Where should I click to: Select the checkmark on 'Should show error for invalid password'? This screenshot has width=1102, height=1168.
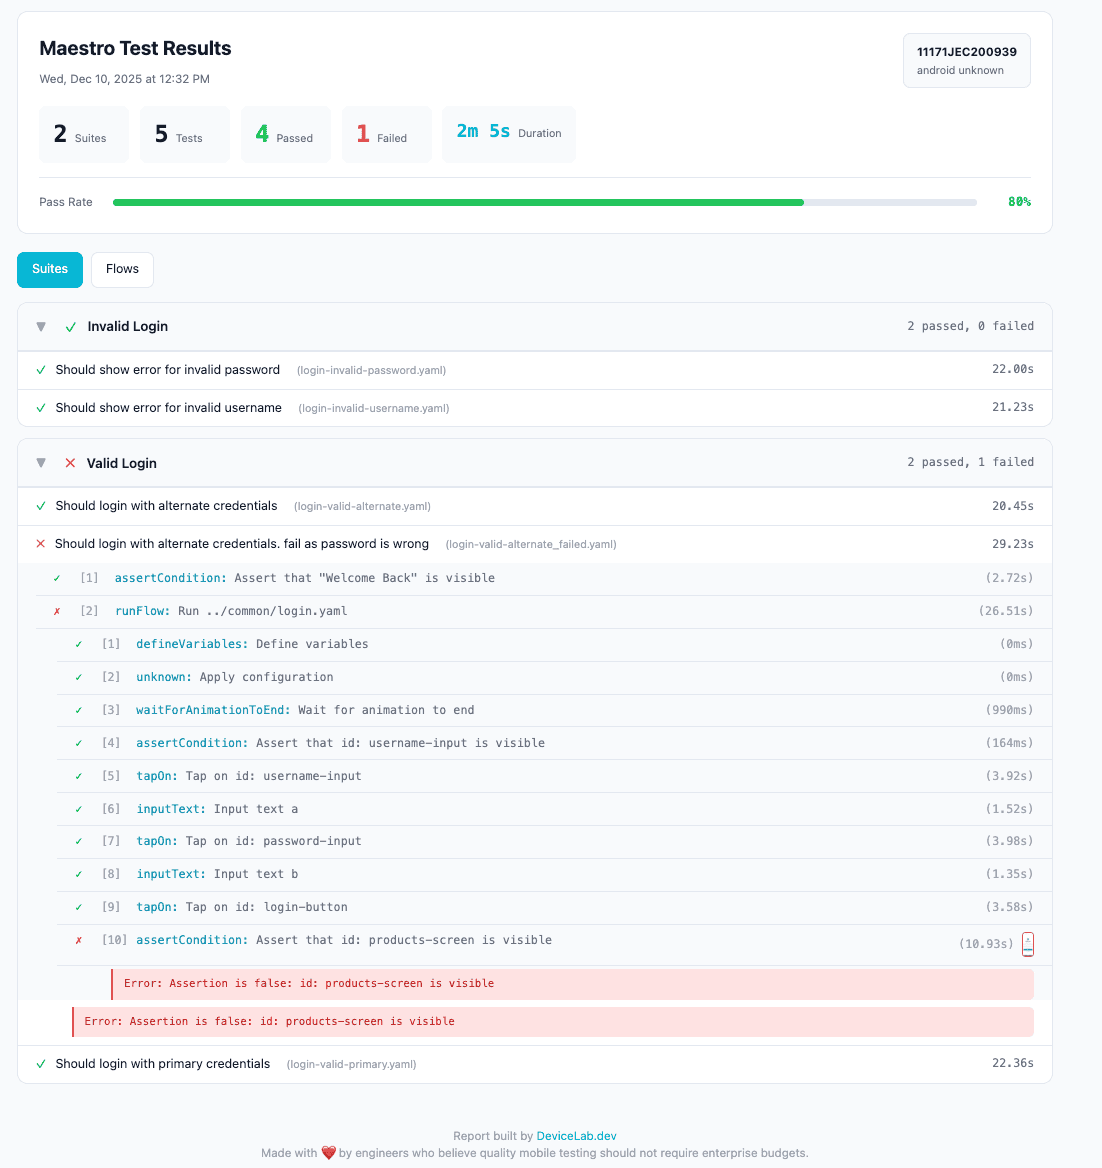[40, 369]
